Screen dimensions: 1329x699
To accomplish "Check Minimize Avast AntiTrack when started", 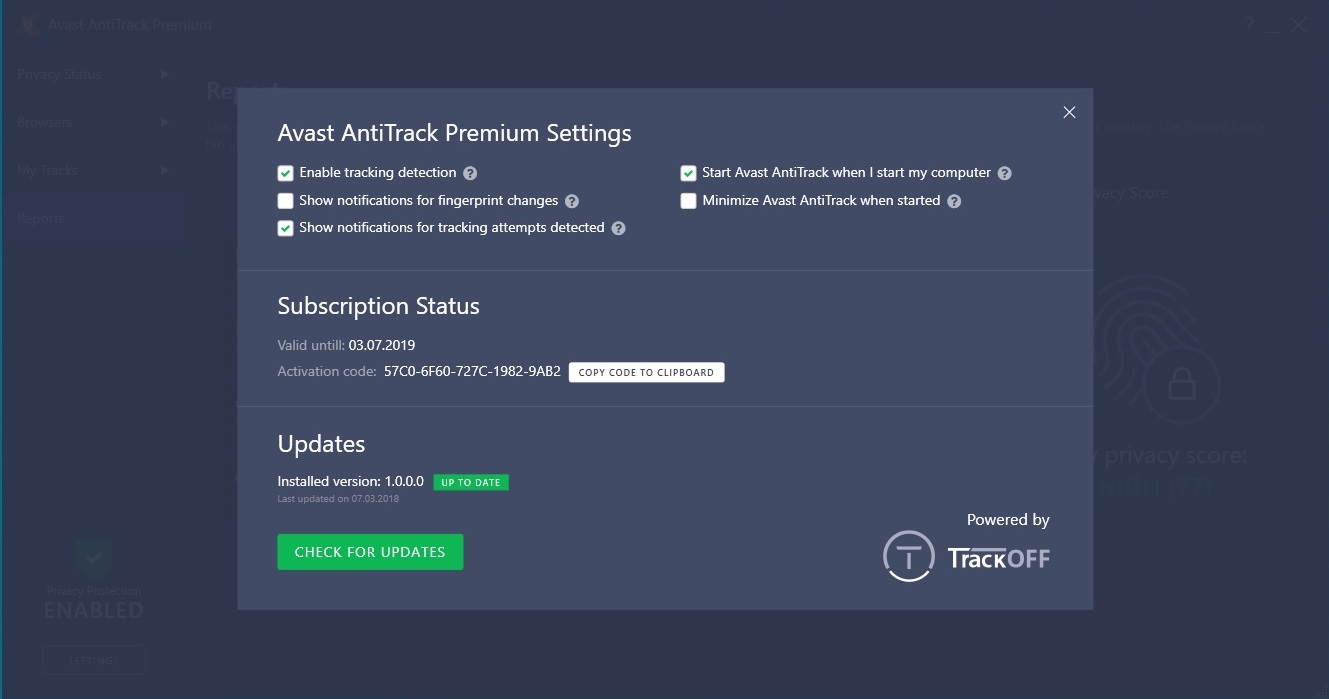I will [x=688, y=201].
